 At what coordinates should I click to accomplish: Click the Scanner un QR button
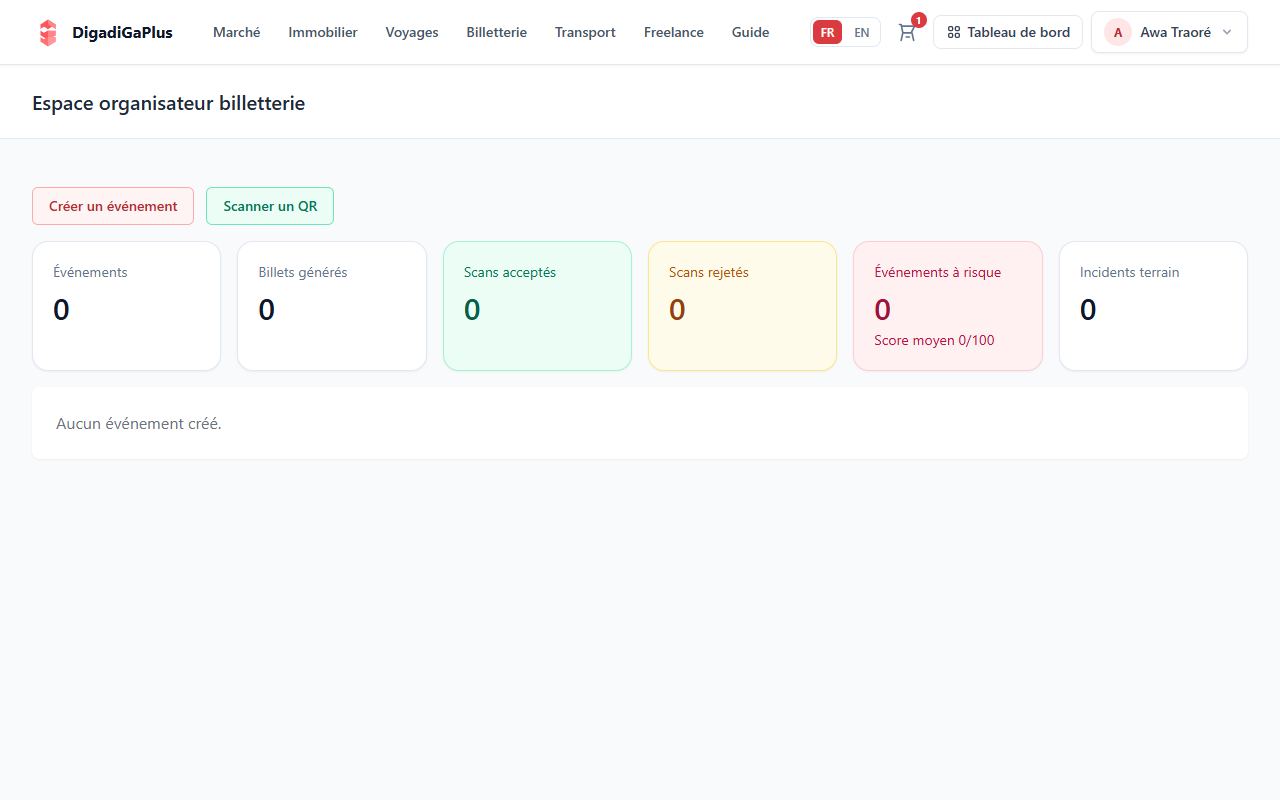pyautogui.click(x=270, y=206)
